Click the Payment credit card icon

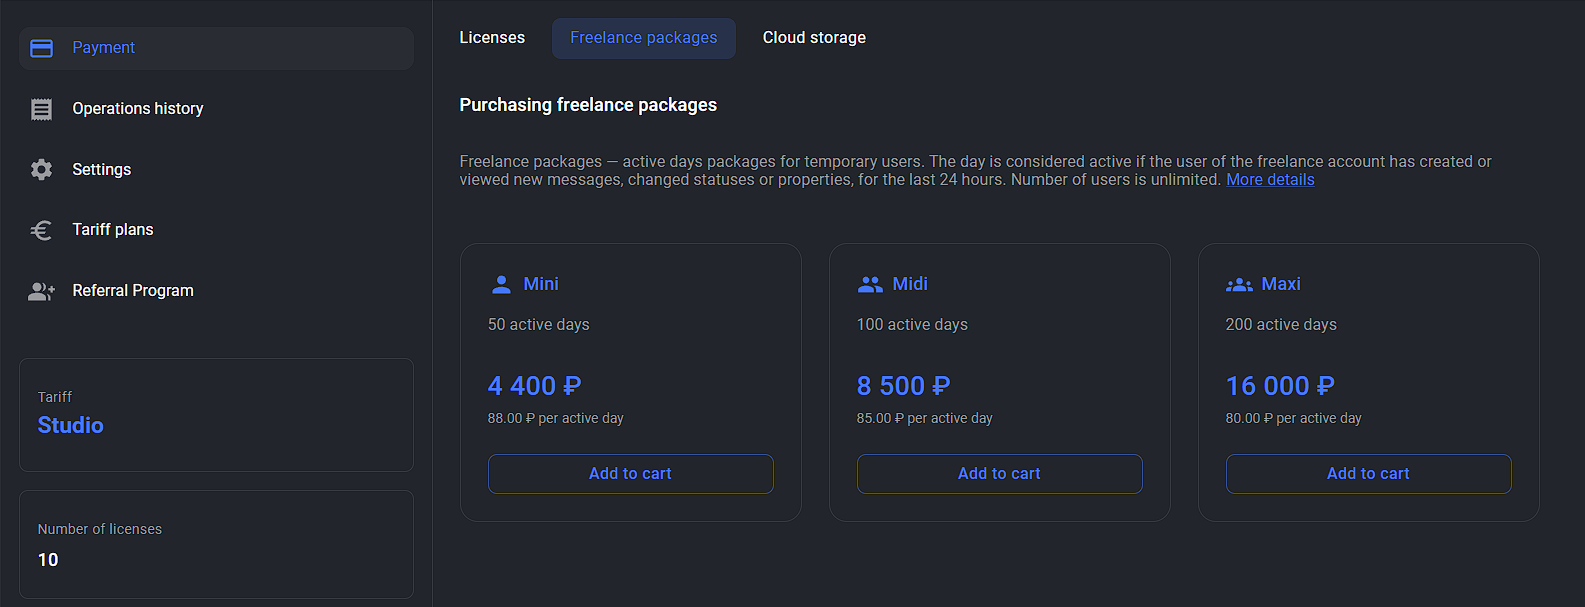tap(41, 48)
